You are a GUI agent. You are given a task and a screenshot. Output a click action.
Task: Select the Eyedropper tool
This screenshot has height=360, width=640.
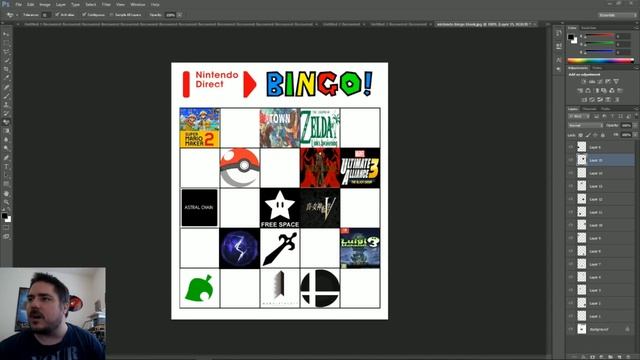point(6,78)
